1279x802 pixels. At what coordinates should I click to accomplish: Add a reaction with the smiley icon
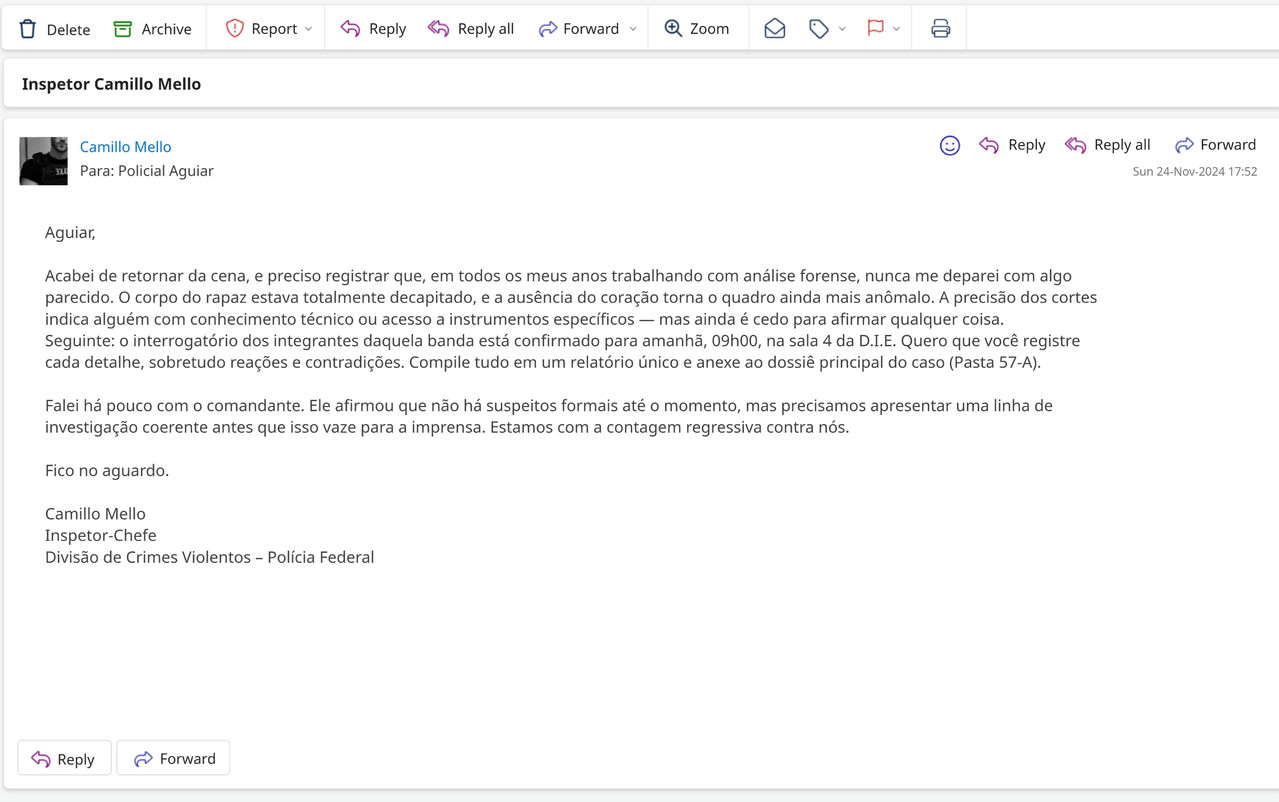[x=950, y=146]
